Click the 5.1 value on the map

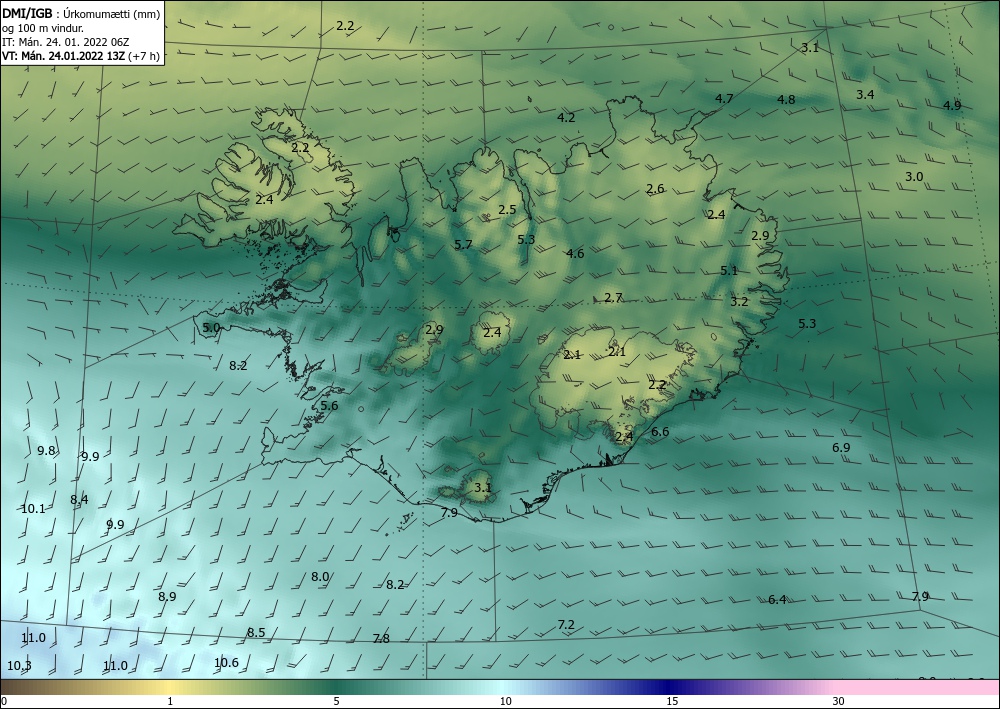point(729,270)
